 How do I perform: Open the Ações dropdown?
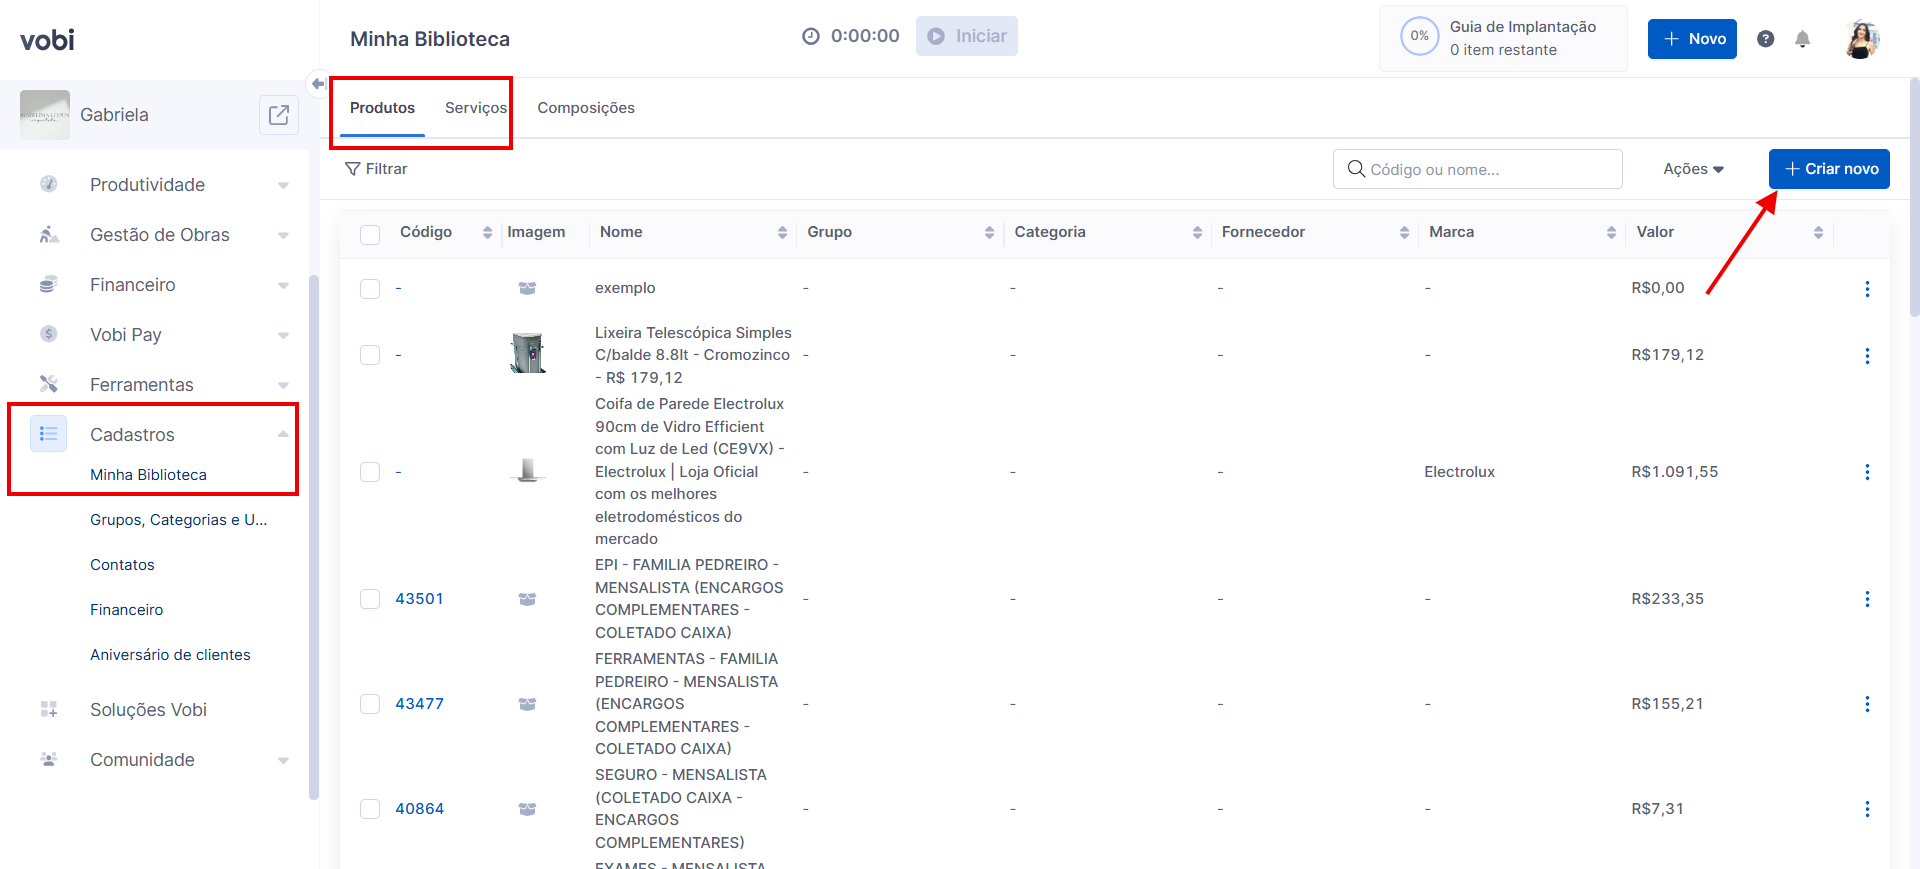tap(1693, 169)
